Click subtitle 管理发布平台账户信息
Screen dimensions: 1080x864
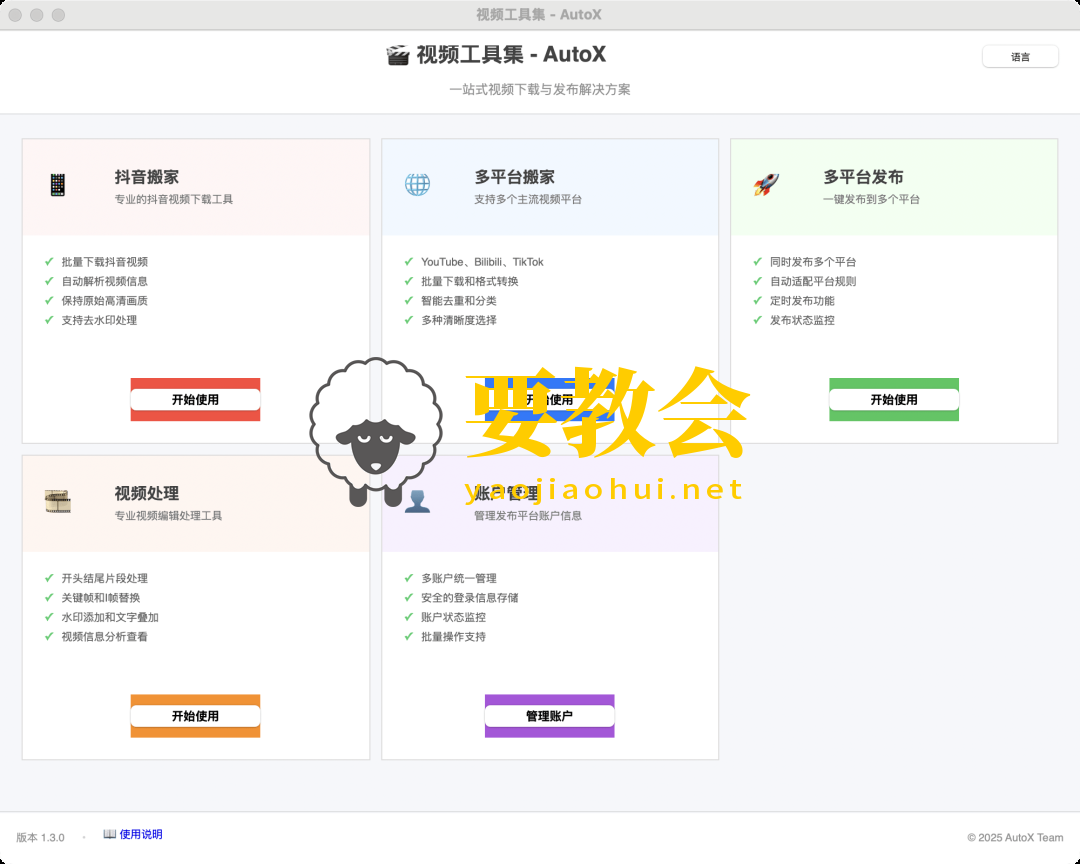coord(528,515)
